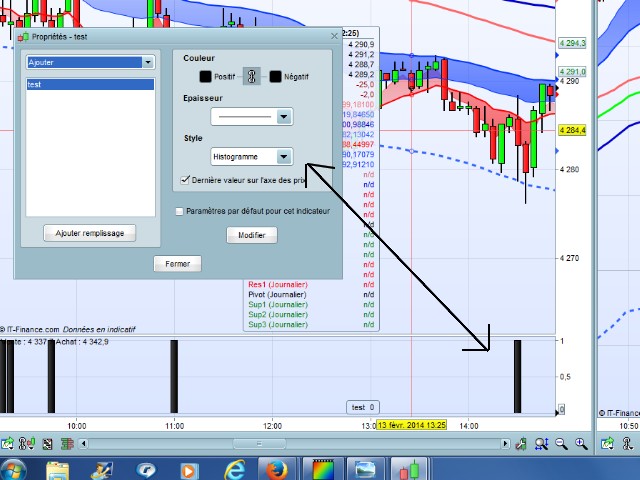Switch to the color gradient taskbar app
640x480 pixels.
click(322, 469)
